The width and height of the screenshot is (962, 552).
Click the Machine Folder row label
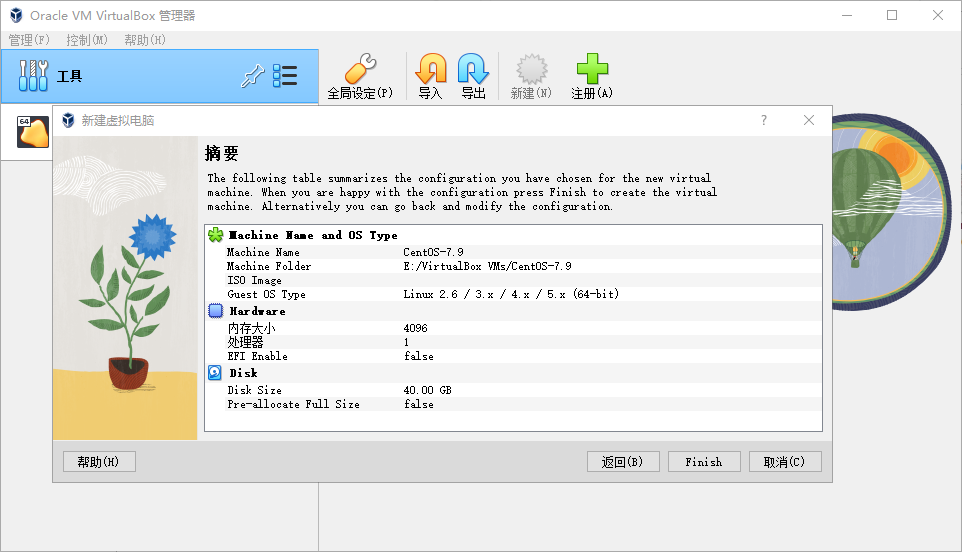(269, 266)
